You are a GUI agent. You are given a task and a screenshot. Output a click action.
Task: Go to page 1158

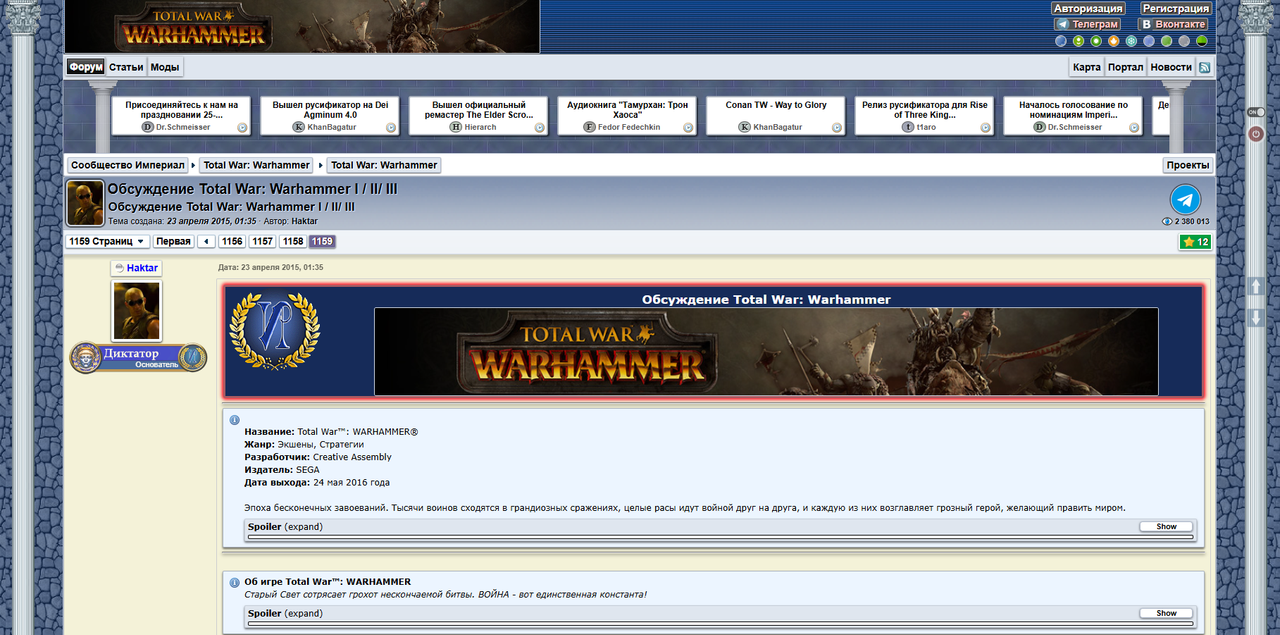293,242
